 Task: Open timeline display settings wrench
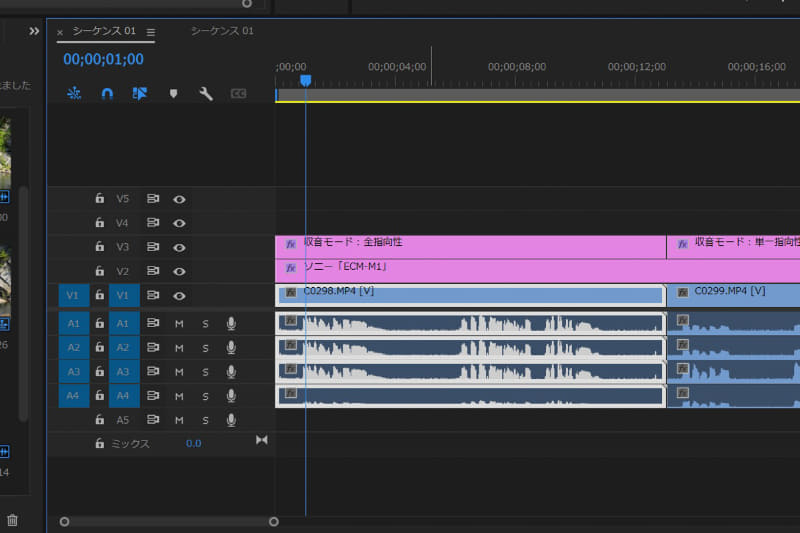(x=206, y=93)
